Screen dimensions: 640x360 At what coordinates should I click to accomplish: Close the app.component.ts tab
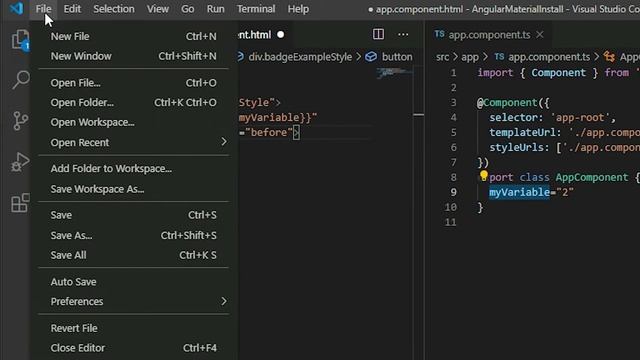pos(540,35)
